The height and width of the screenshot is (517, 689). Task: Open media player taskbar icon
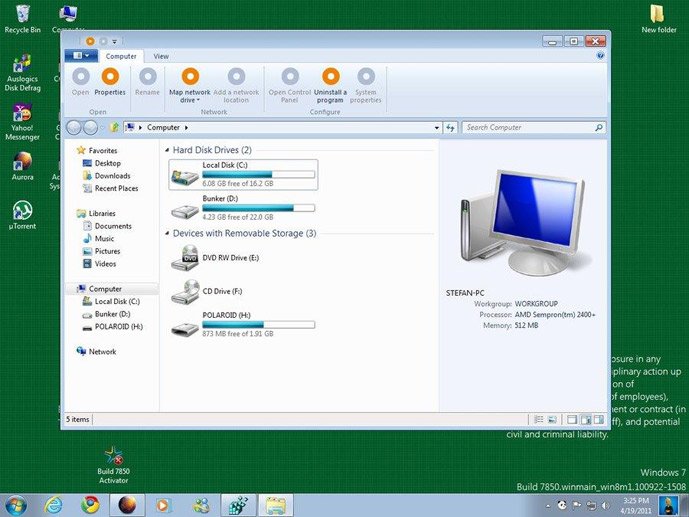coord(163,505)
